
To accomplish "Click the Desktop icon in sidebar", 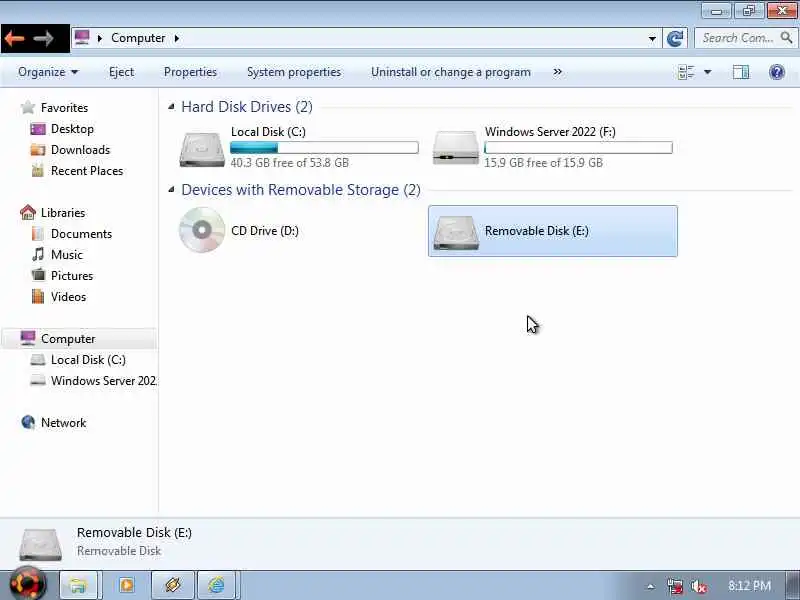I will pos(38,129).
